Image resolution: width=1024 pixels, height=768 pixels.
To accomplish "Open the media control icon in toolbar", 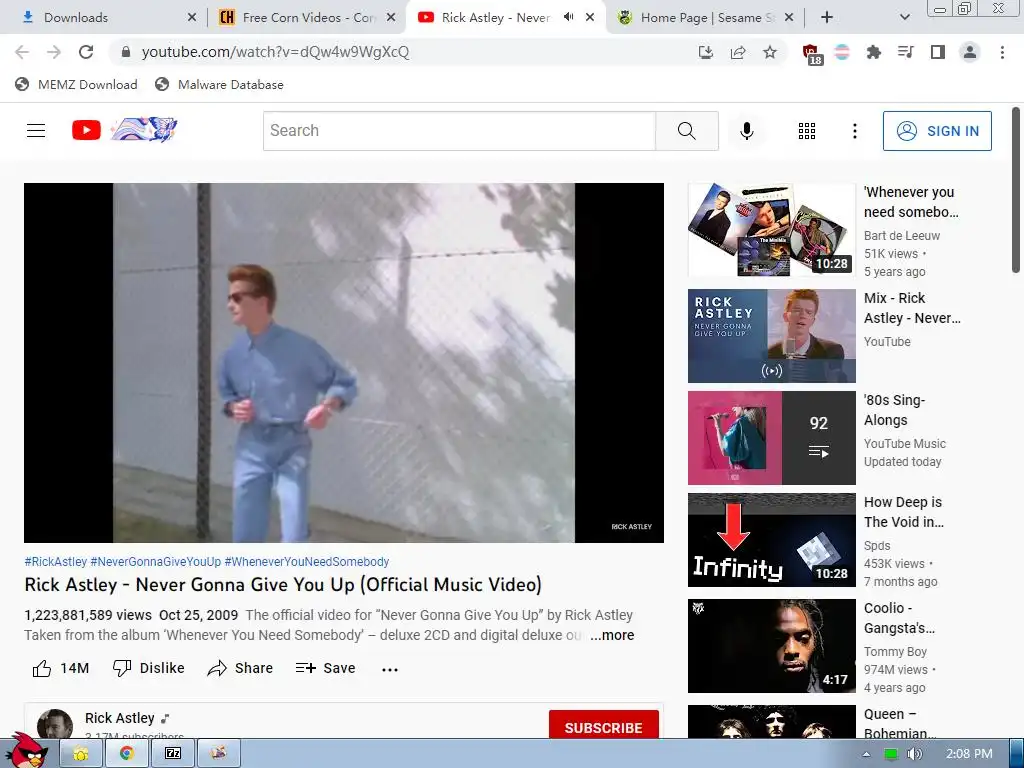I will point(906,52).
